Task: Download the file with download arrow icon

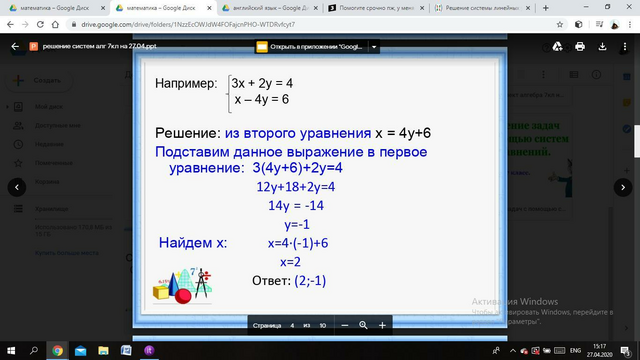Action: click(x=602, y=47)
